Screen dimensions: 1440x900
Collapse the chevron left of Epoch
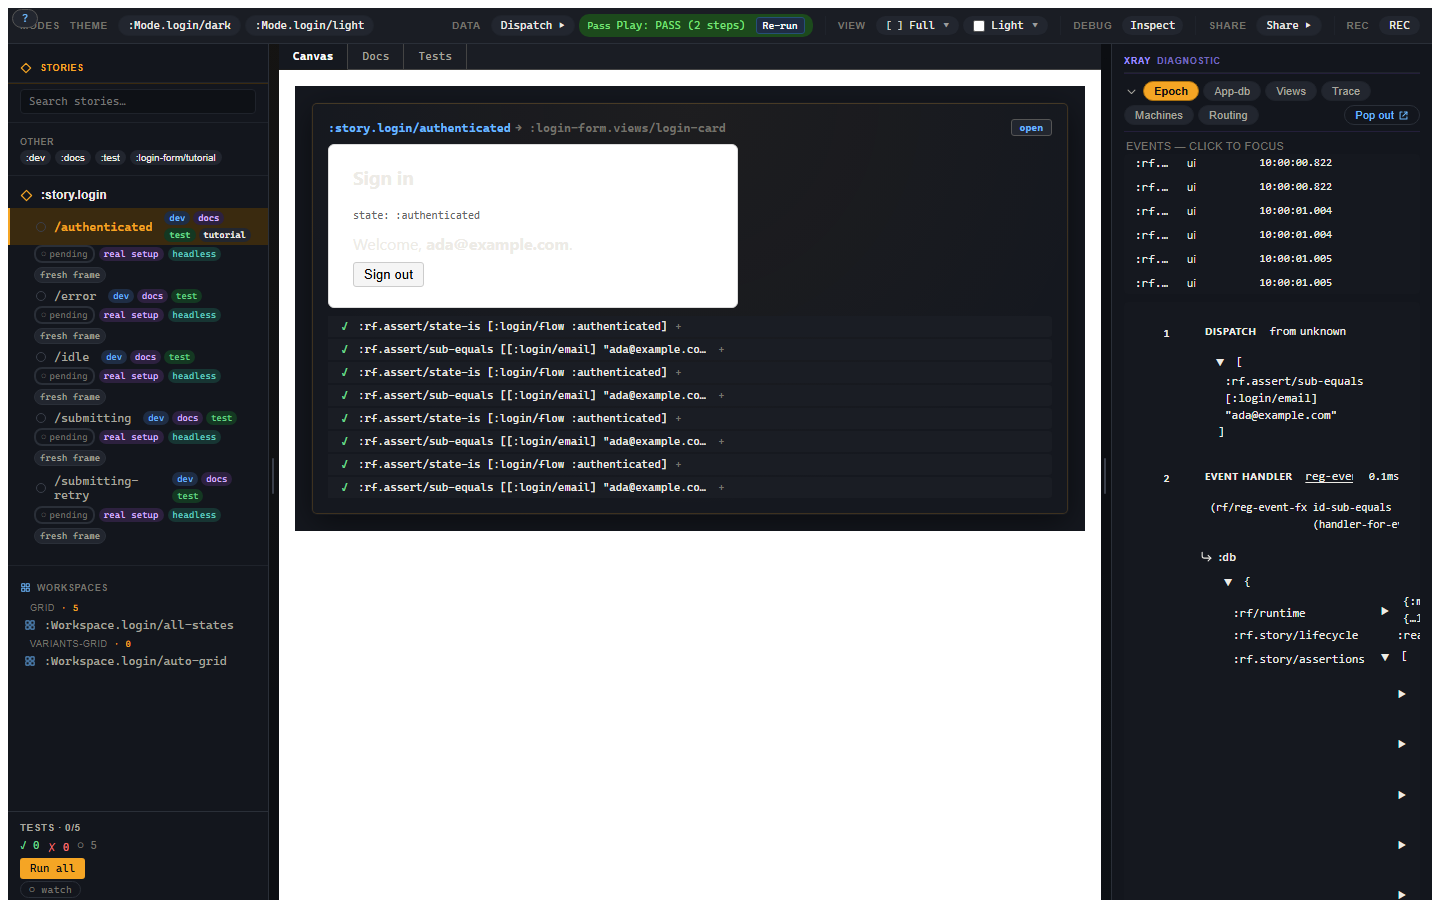1132,92
